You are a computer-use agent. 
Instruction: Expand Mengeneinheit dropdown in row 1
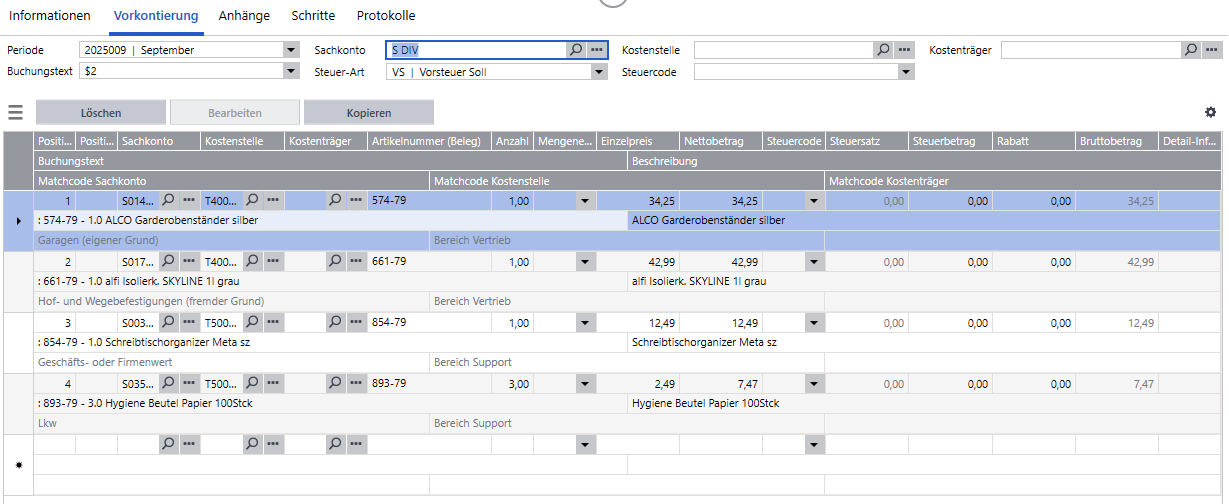pyautogui.click(x=584, y=201)
